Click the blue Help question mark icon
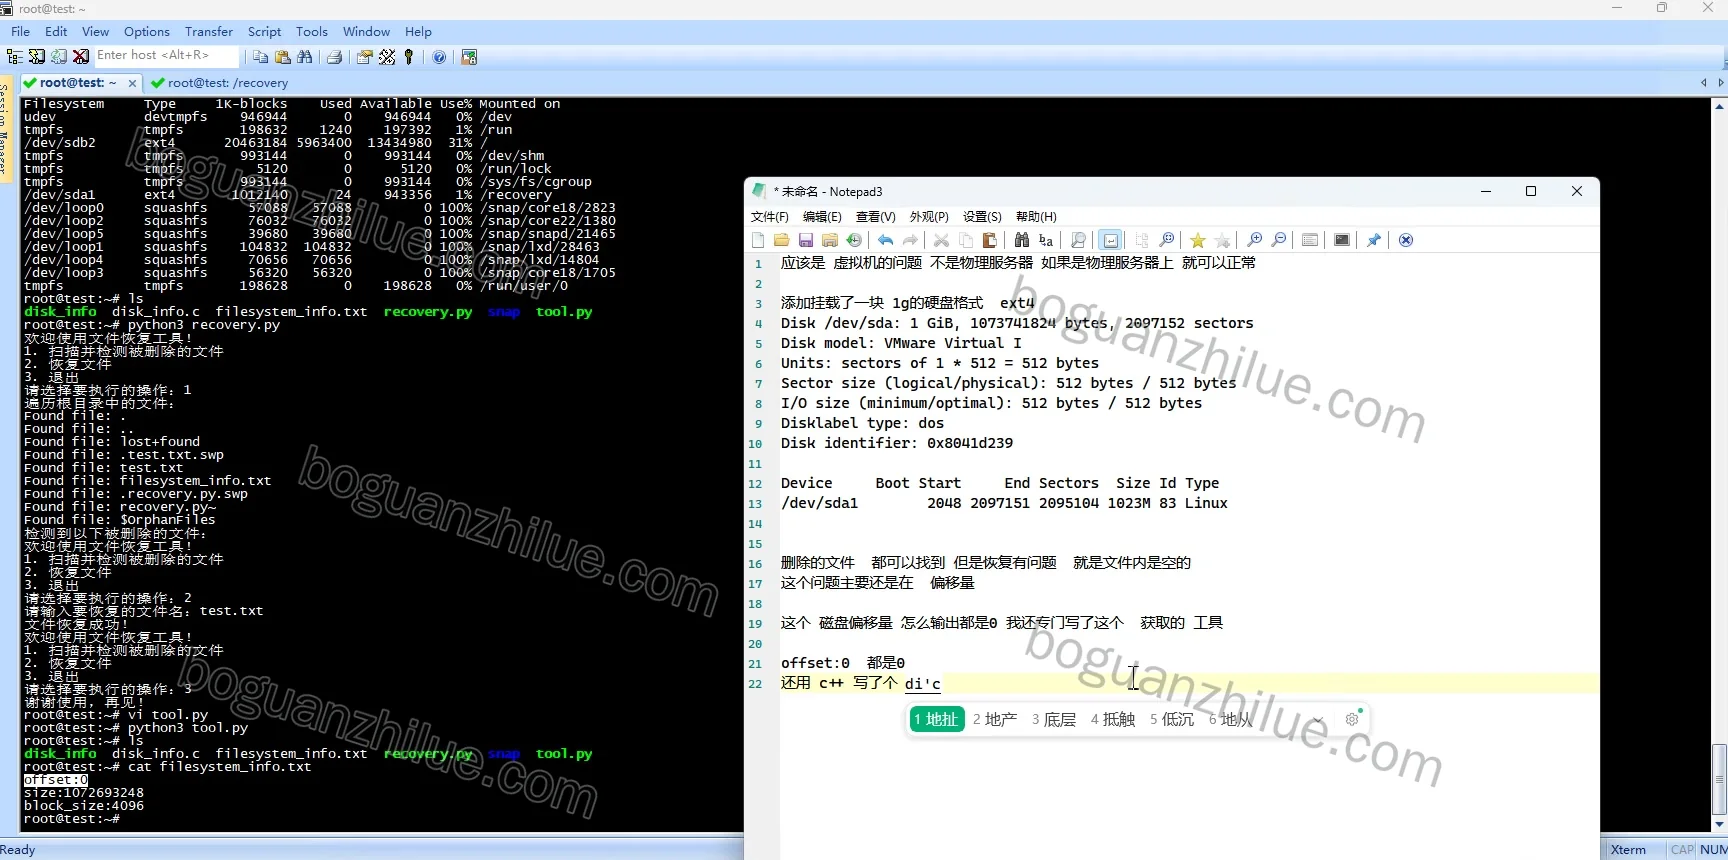 439,57
